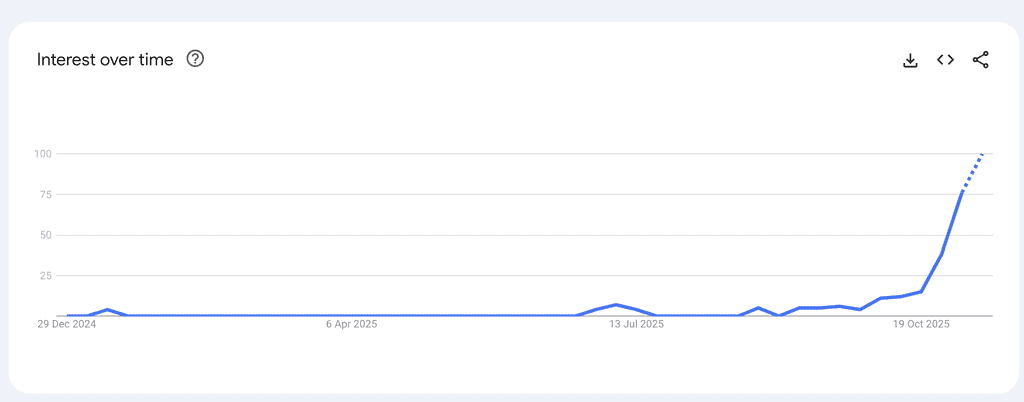Open the embed code icon

945,60
